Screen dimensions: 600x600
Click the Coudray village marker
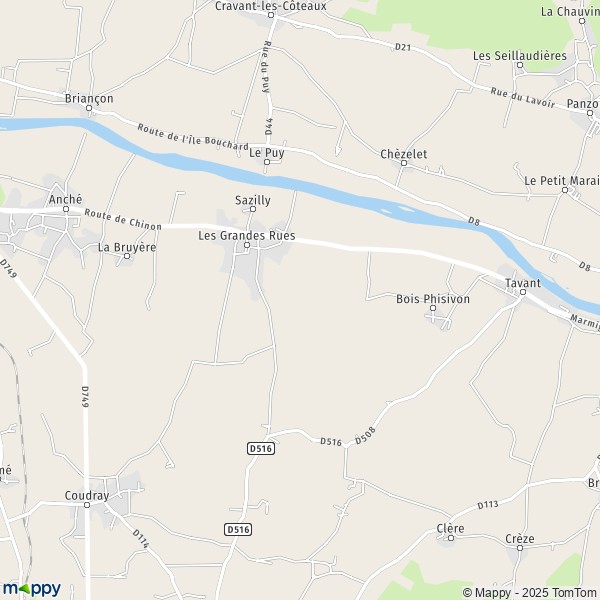[87, 505]
